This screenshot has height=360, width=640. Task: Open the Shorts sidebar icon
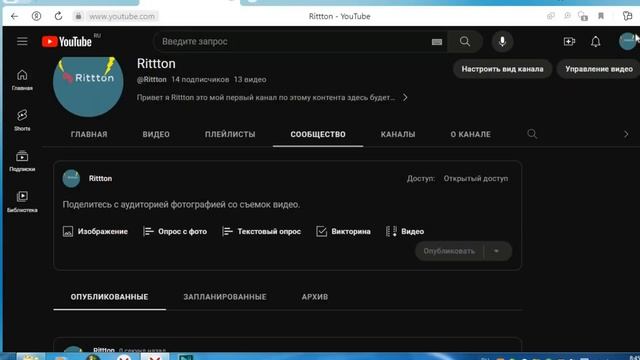coord(22,120)
